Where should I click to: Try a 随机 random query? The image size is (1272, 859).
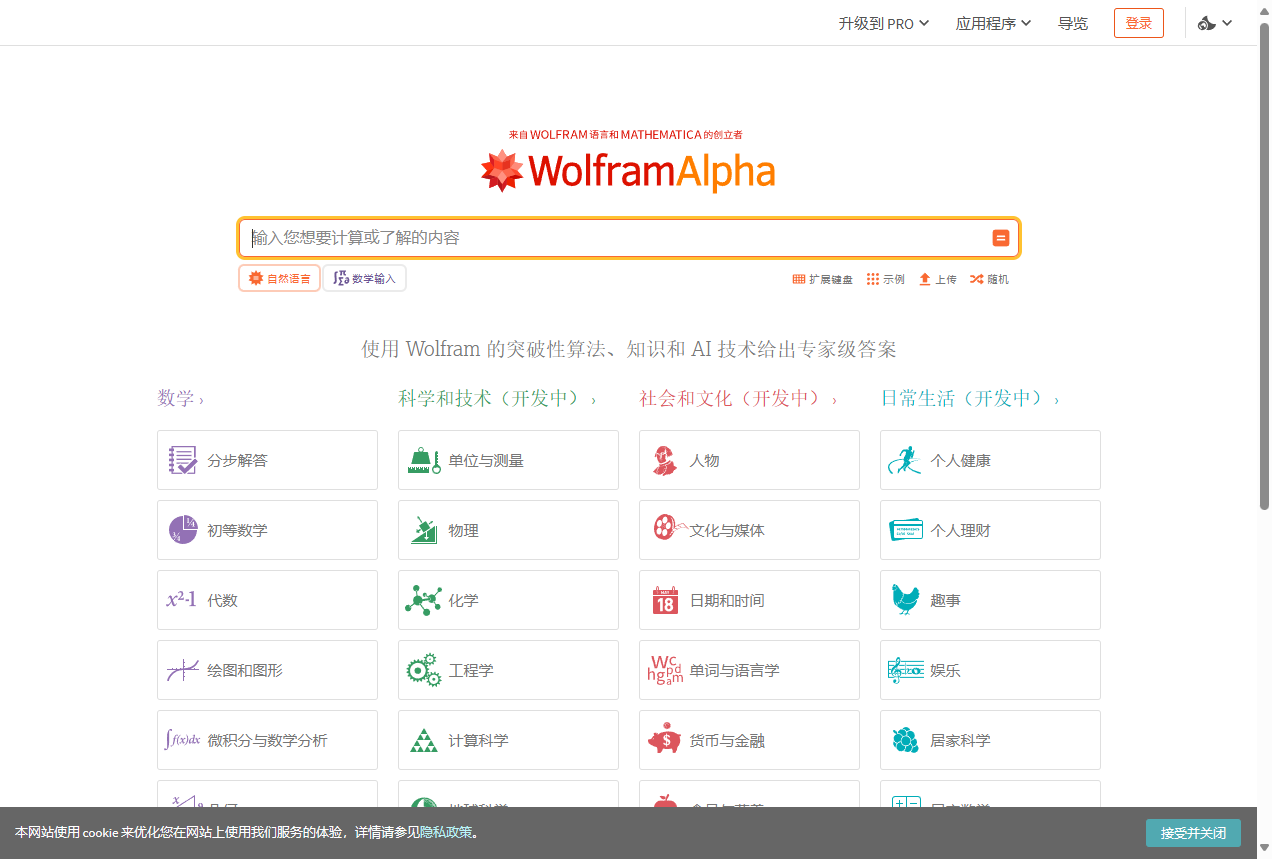pos(989,279)
